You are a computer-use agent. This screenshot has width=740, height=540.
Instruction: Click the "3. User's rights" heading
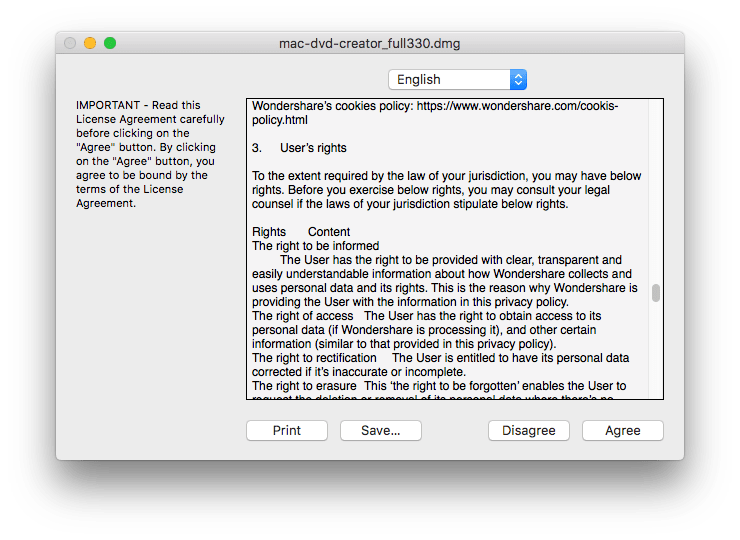(299, 148)
